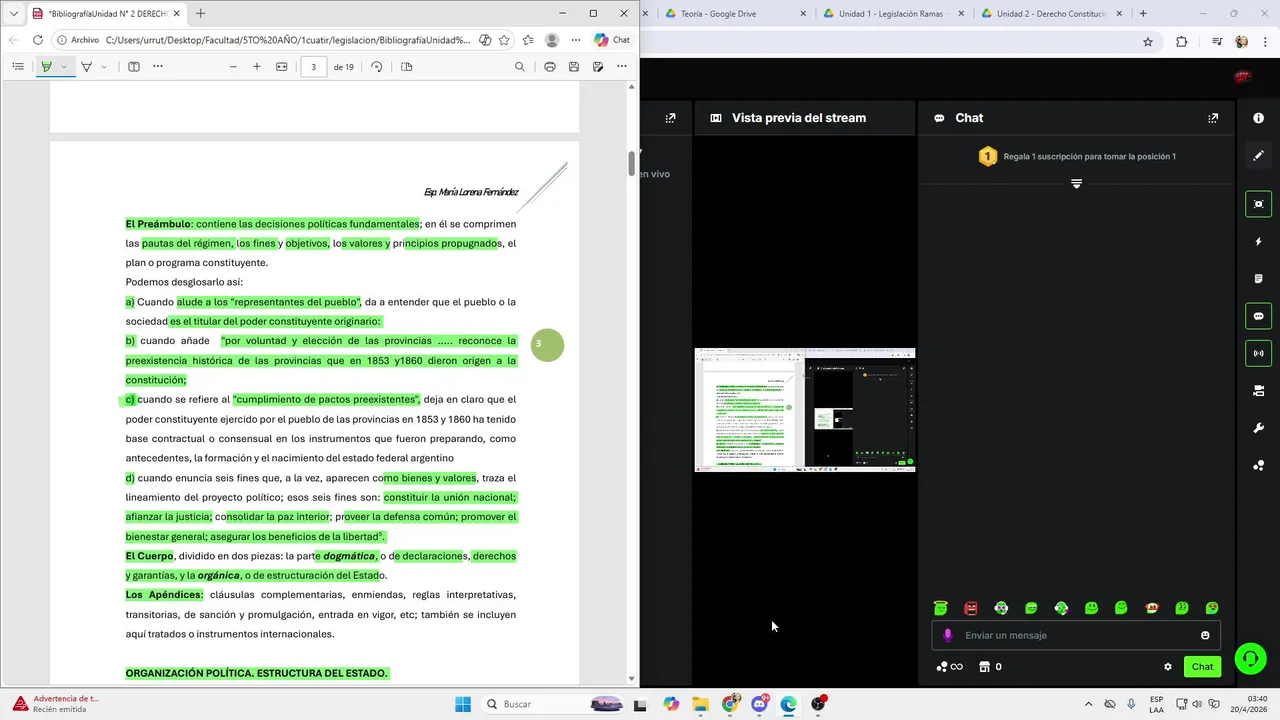Zoom in on the PDF document
1280x720 pixels.
coord(257,67)
